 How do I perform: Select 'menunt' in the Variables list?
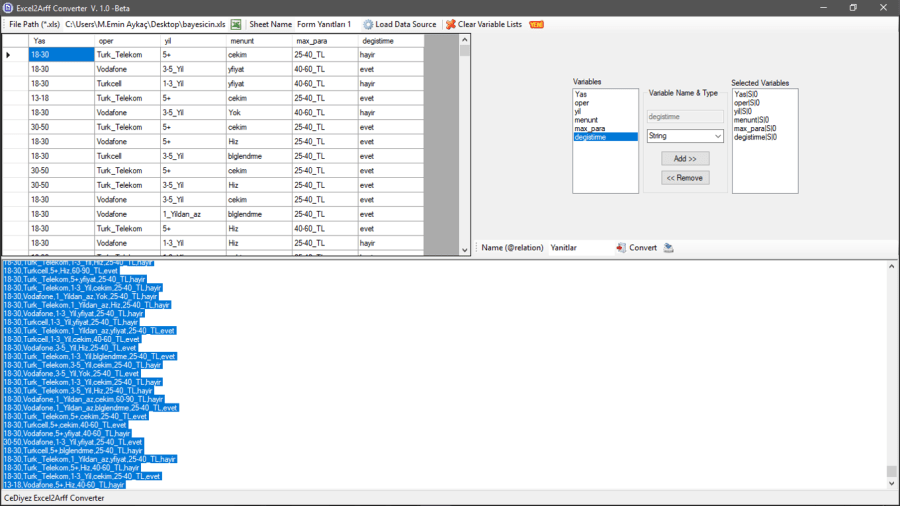[587, 120]
